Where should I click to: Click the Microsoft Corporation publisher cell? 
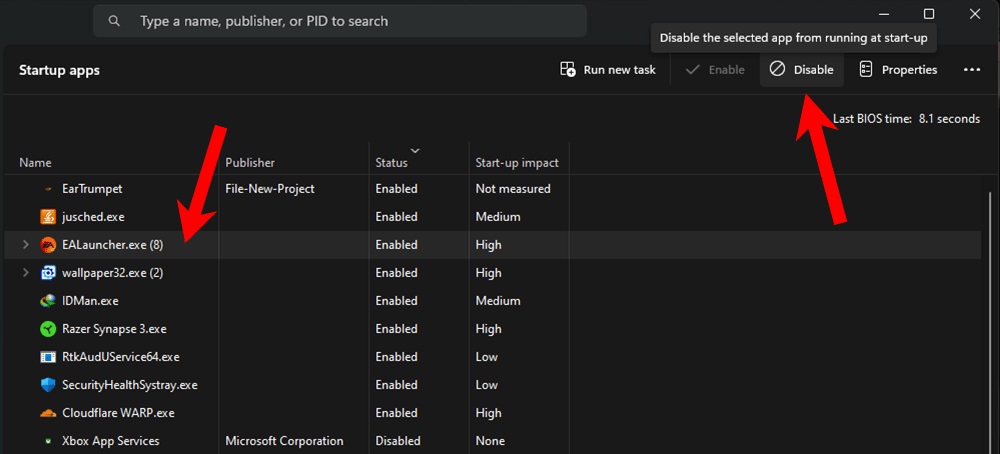tap(284, 441)
